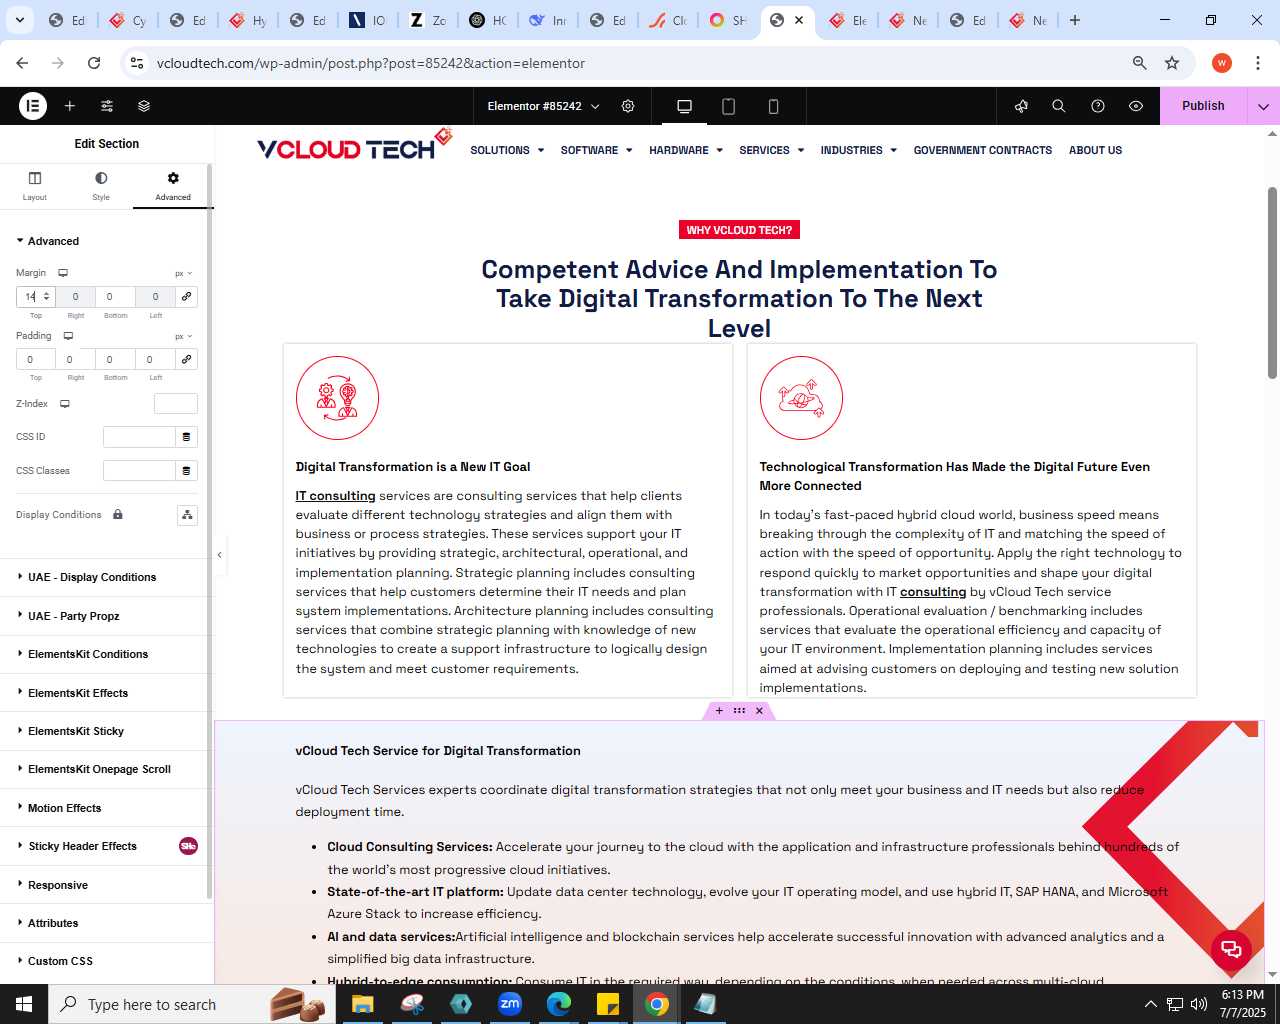Open Zoom from the Windows taskbar
The width and height of the screenshot is (1280, 1024).
tap(510, 1004)
